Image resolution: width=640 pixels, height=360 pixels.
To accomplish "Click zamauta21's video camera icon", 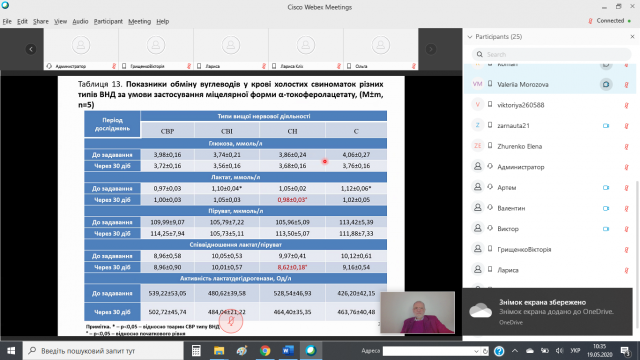I will pyautogui.click(x=606, y=126).
